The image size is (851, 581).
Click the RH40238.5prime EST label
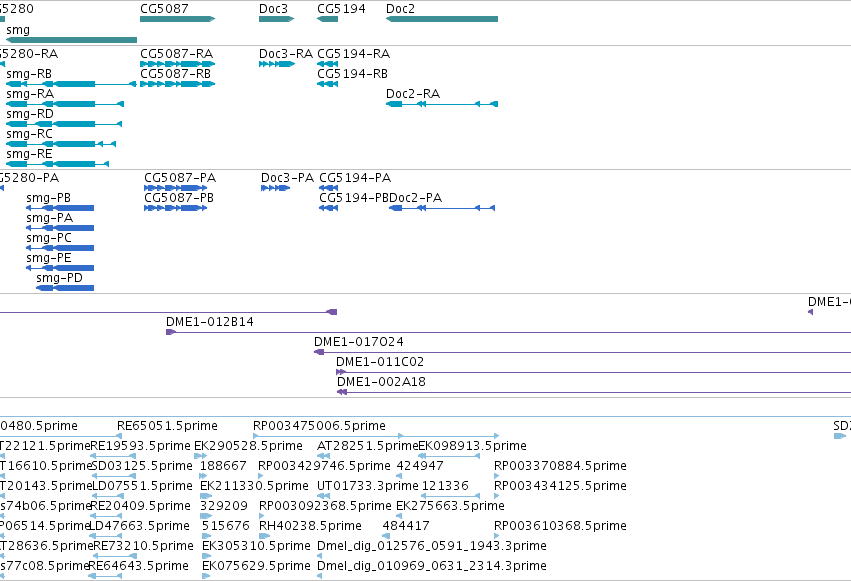(310, 526)
